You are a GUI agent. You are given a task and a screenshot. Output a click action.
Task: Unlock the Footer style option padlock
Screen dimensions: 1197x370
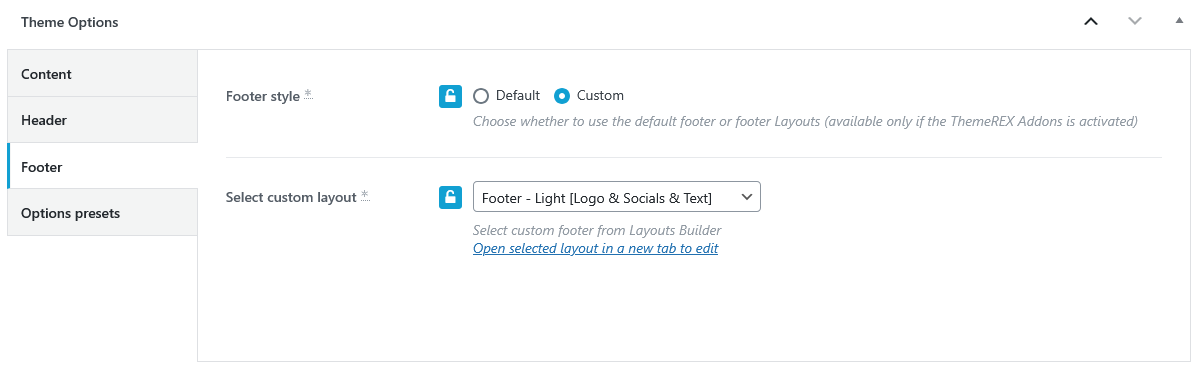450,96
